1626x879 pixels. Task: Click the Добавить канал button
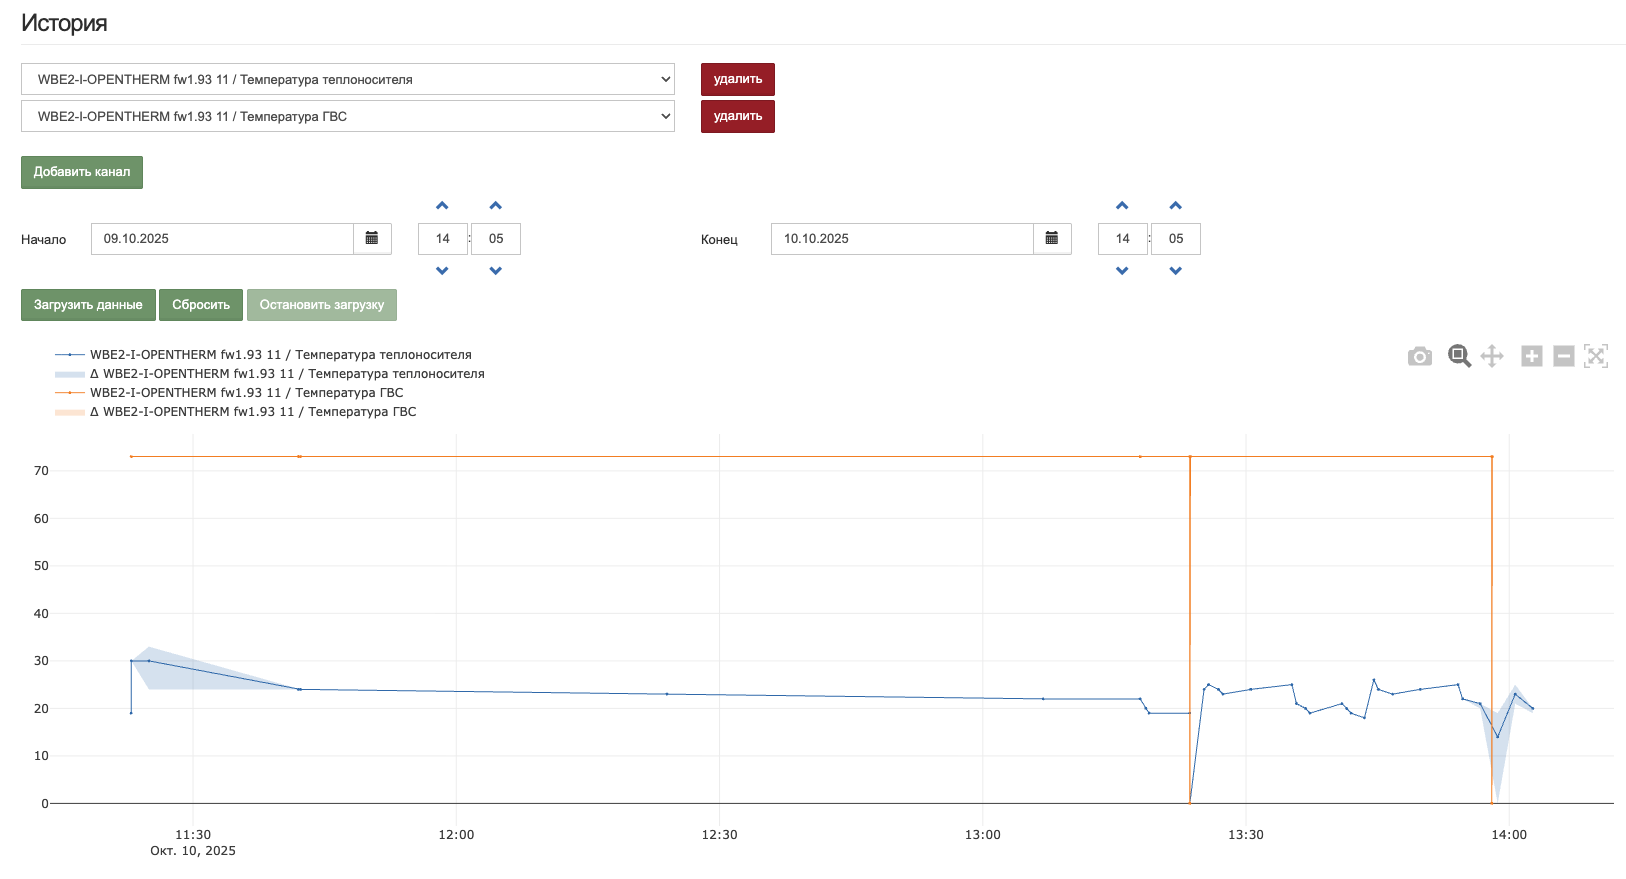(x=82, y=172)
